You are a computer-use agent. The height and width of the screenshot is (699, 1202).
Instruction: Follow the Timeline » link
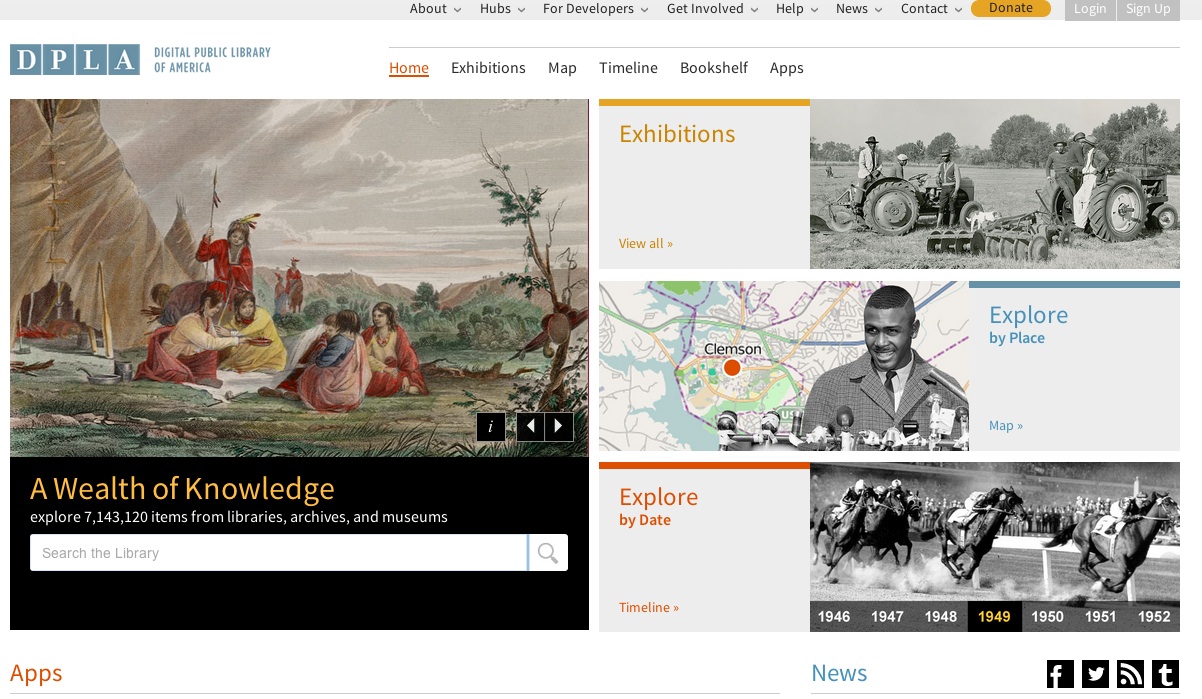point(649,607)
